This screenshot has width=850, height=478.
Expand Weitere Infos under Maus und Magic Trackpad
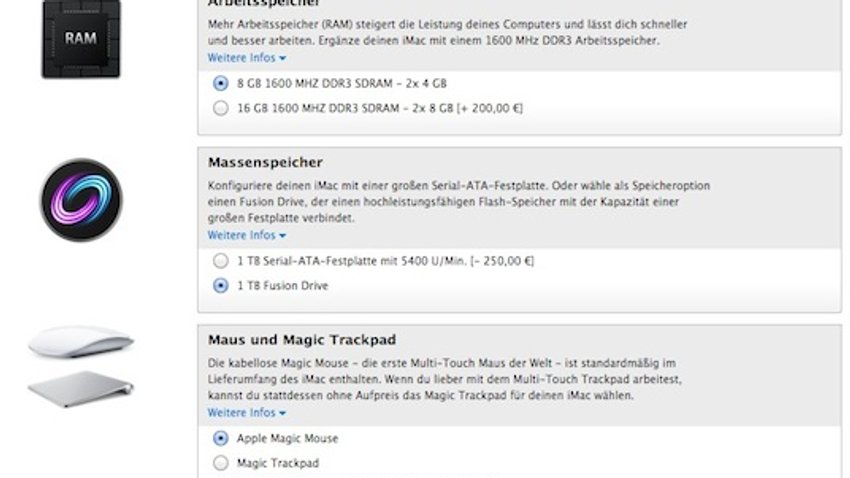click(x=247, y=413)
